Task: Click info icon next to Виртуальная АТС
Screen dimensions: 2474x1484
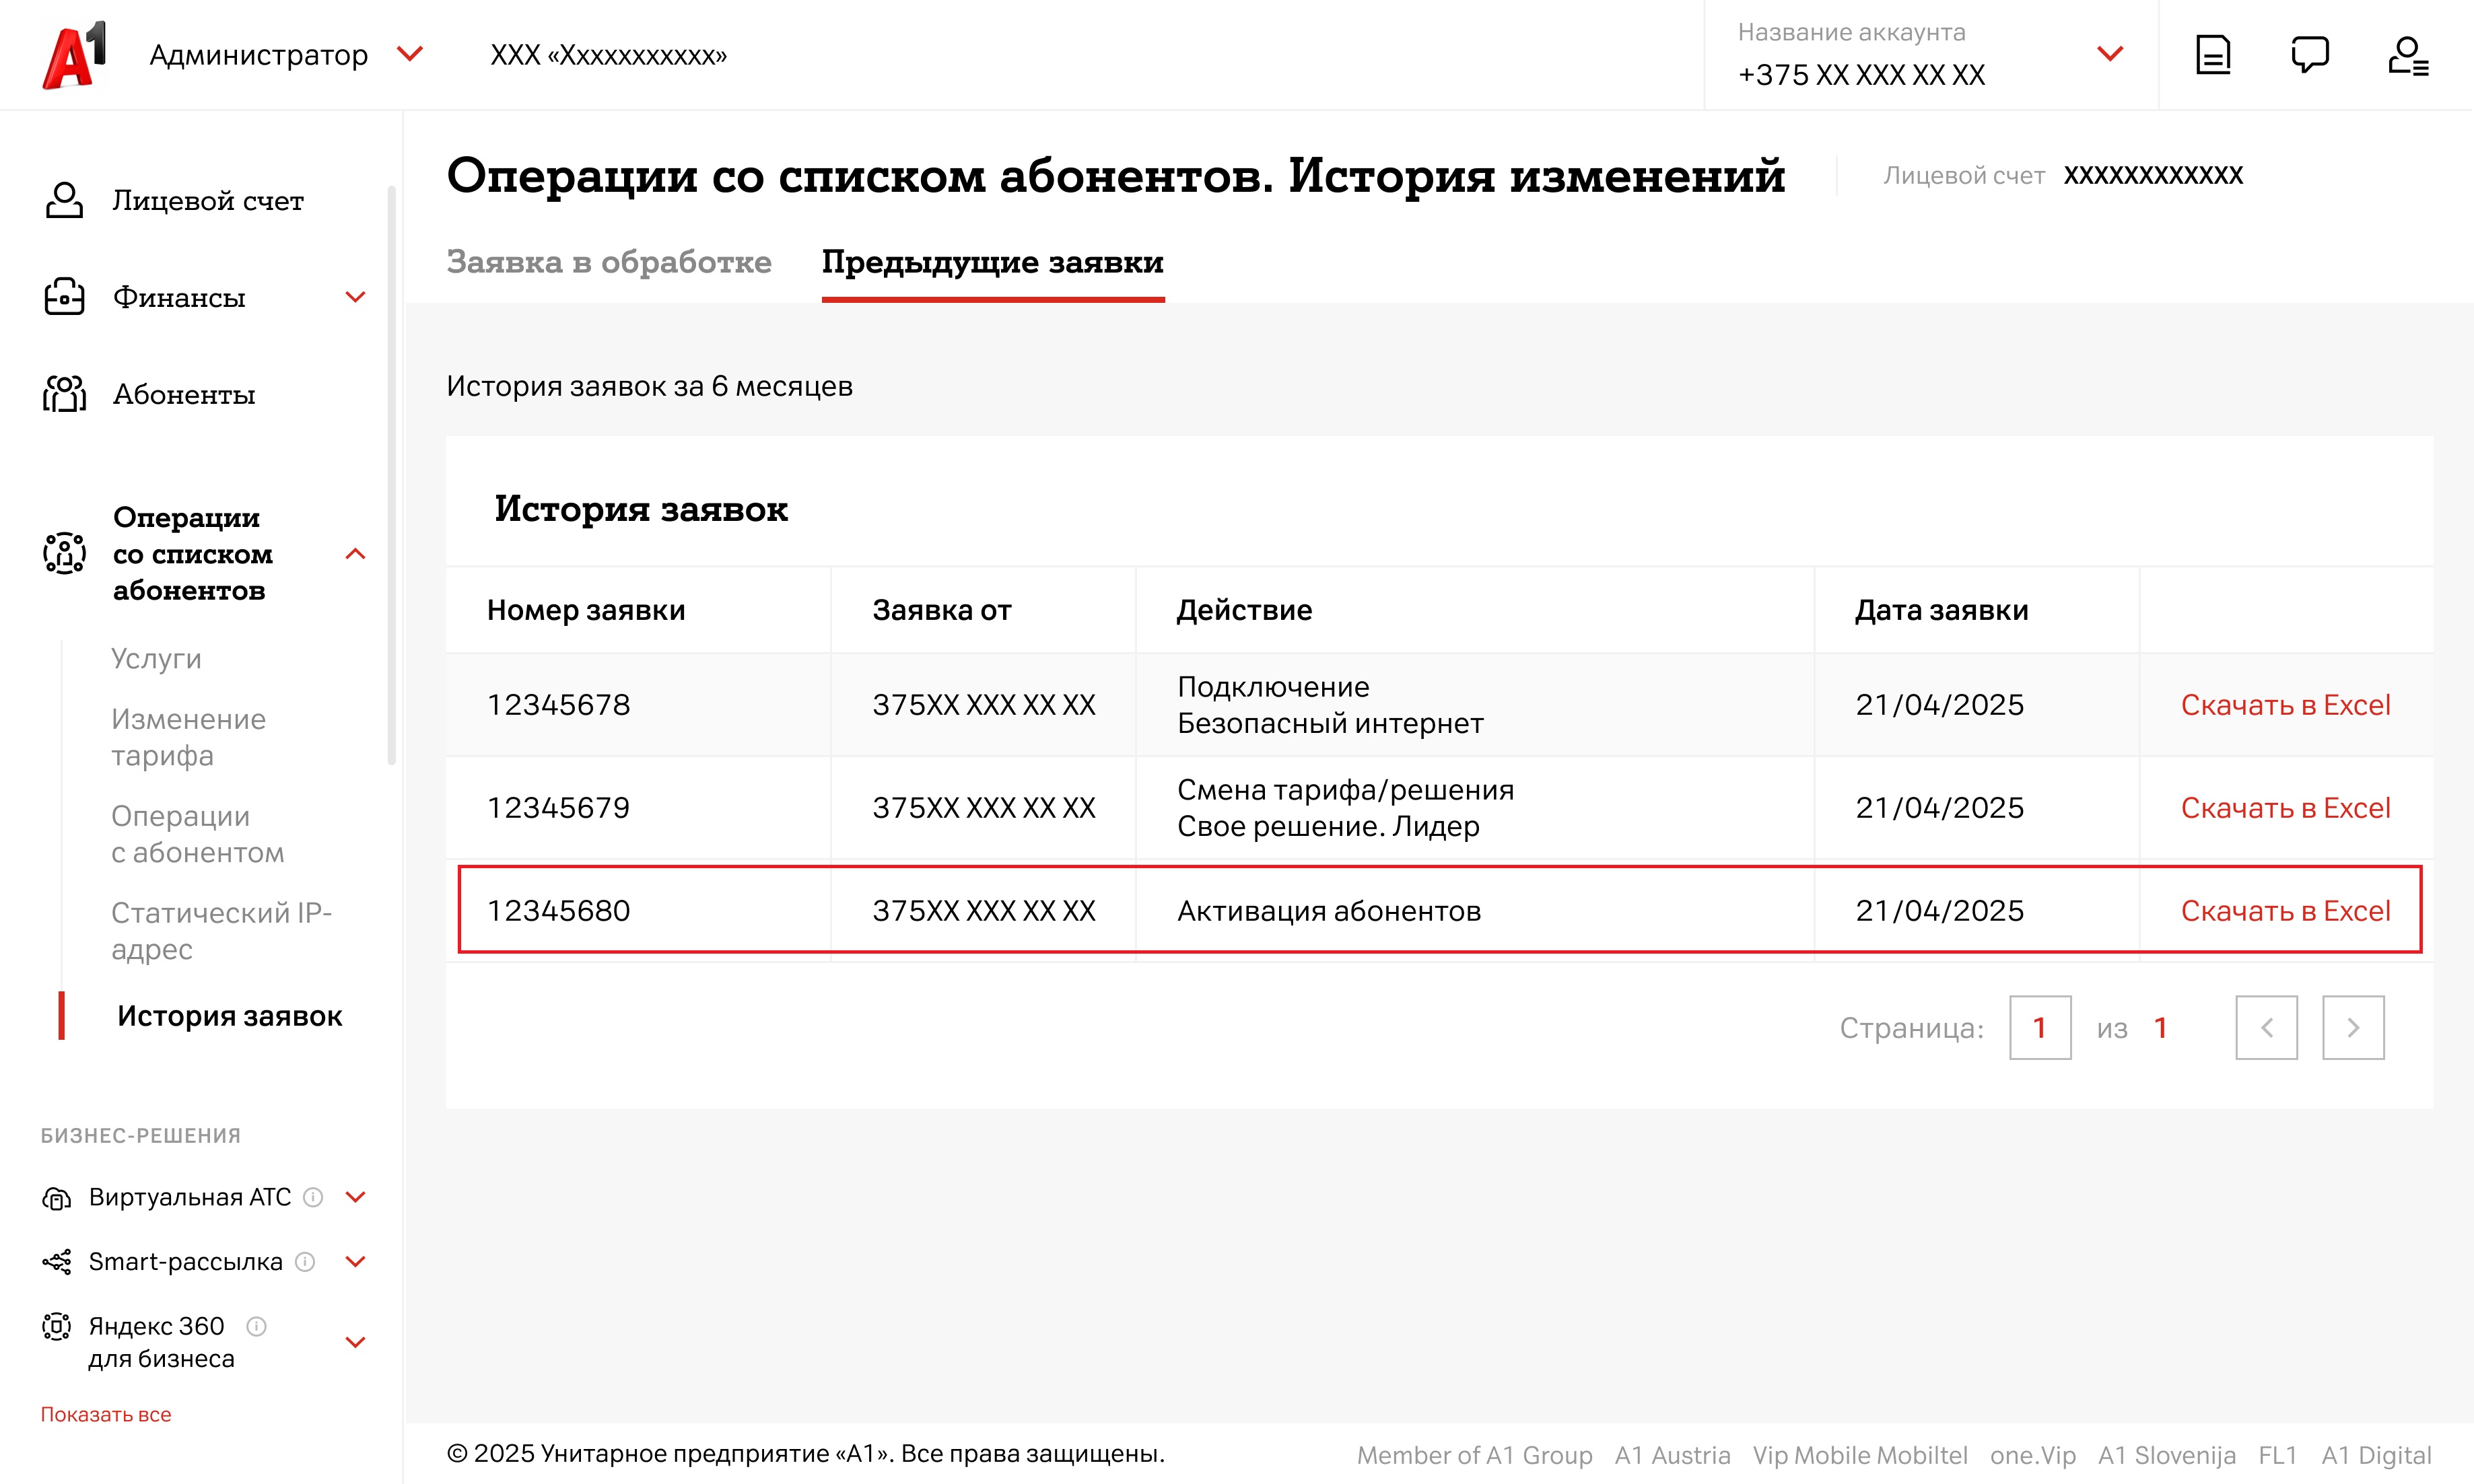Action: click(x=313, y=1197)
